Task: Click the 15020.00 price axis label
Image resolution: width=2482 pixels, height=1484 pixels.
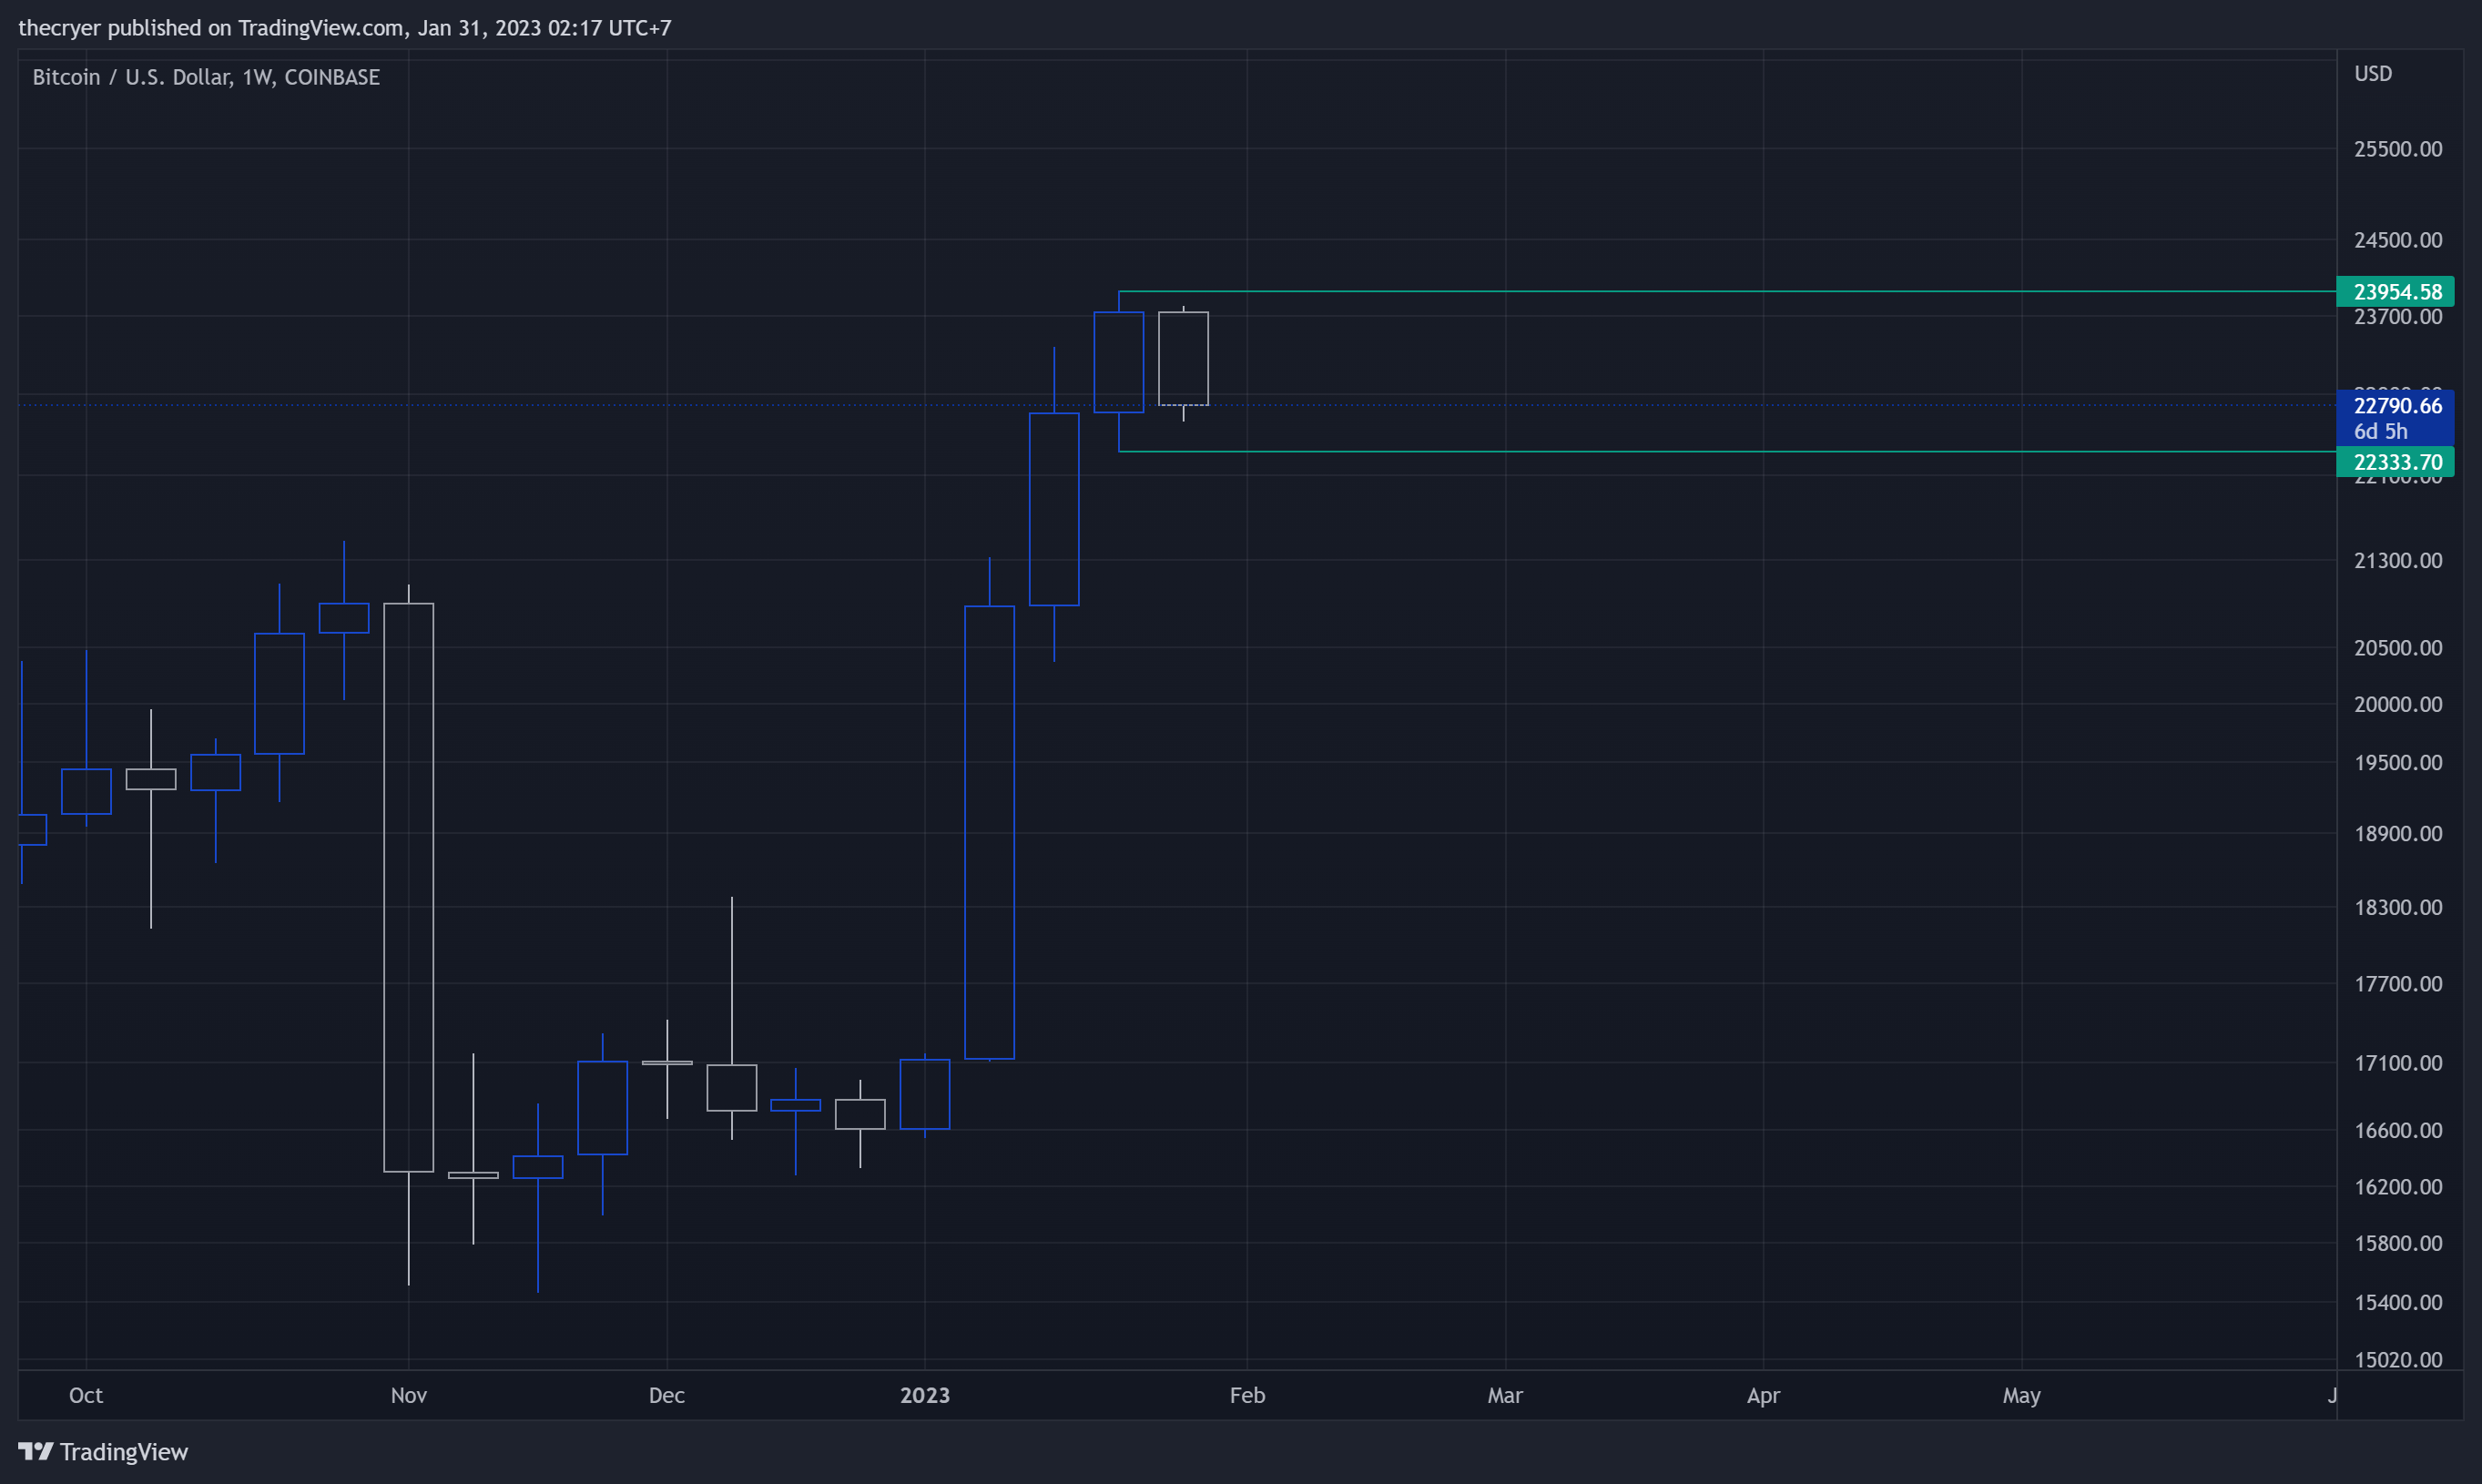Action: tap(2398, 1359)
